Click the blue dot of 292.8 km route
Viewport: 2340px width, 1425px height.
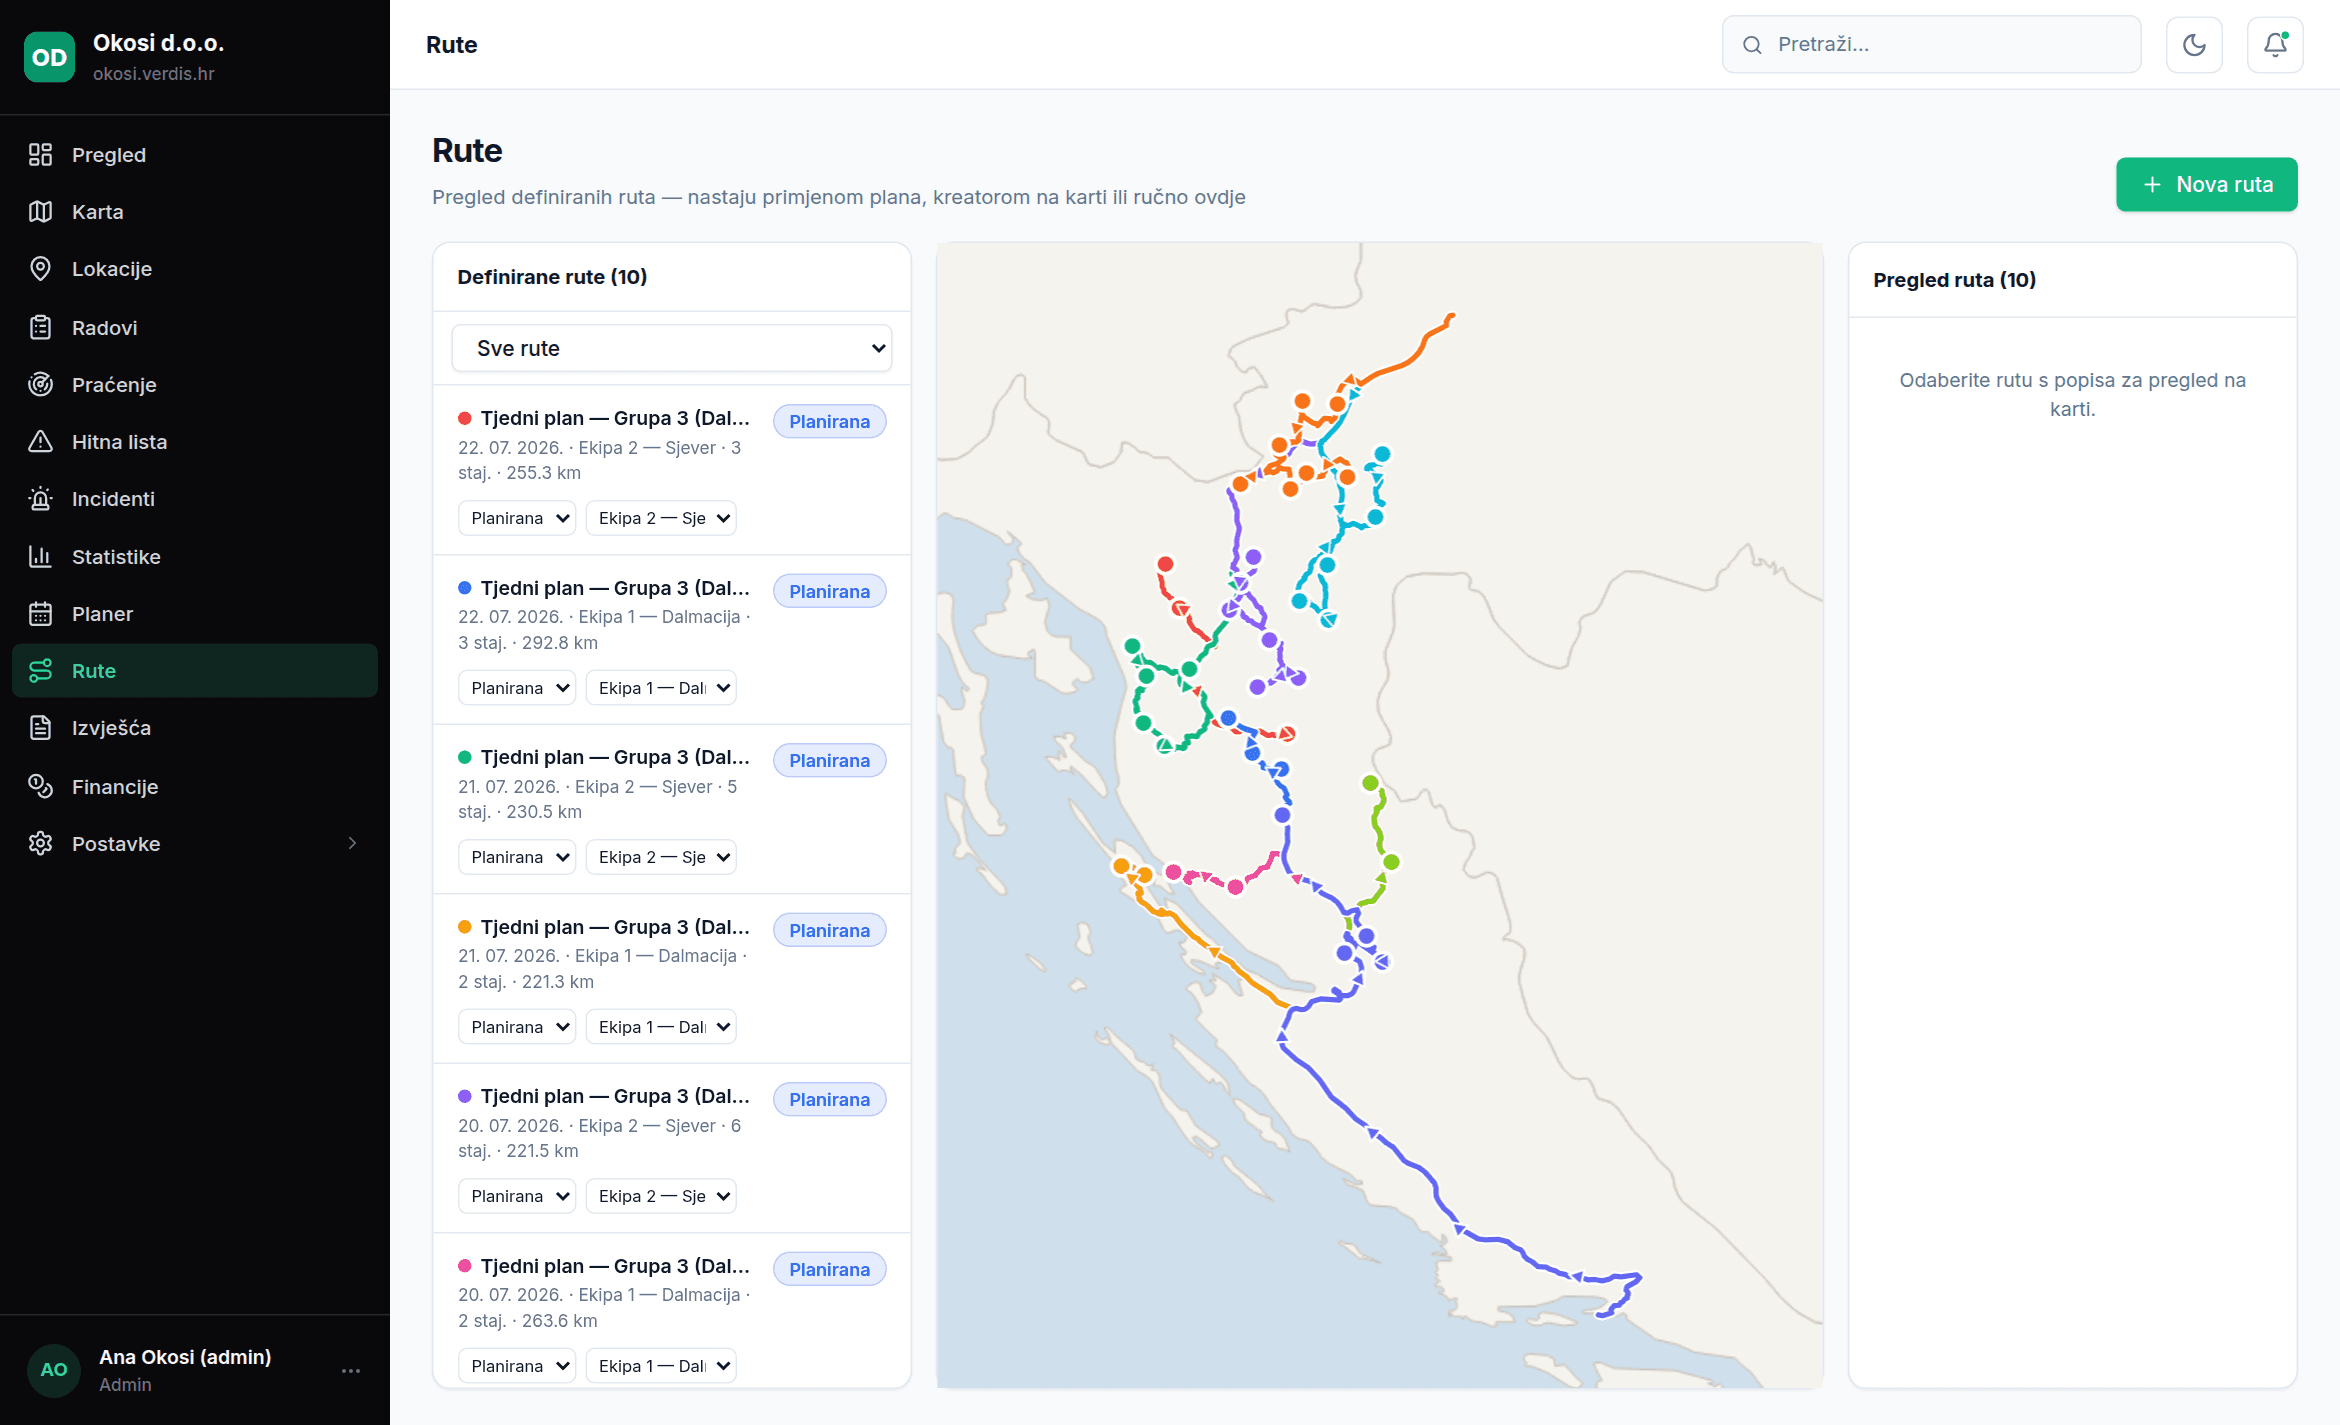(465, 588)
